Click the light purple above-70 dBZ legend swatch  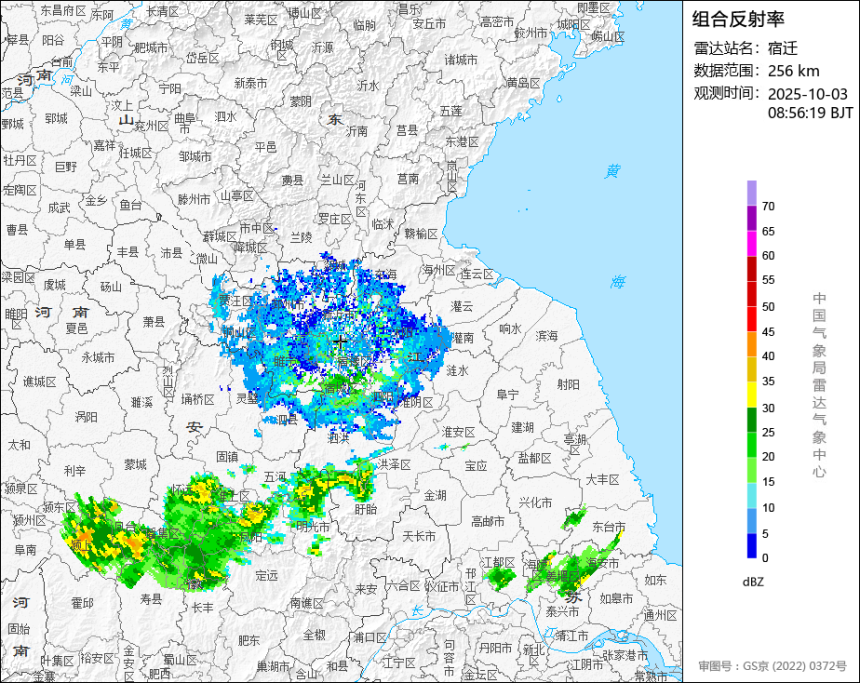point(751,193)
